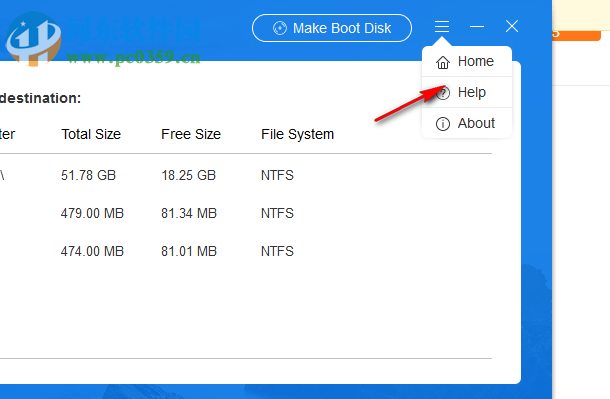Click the Free Size column header
The image size is (610, 399).
pyautogui.click(x=191, y=134)
